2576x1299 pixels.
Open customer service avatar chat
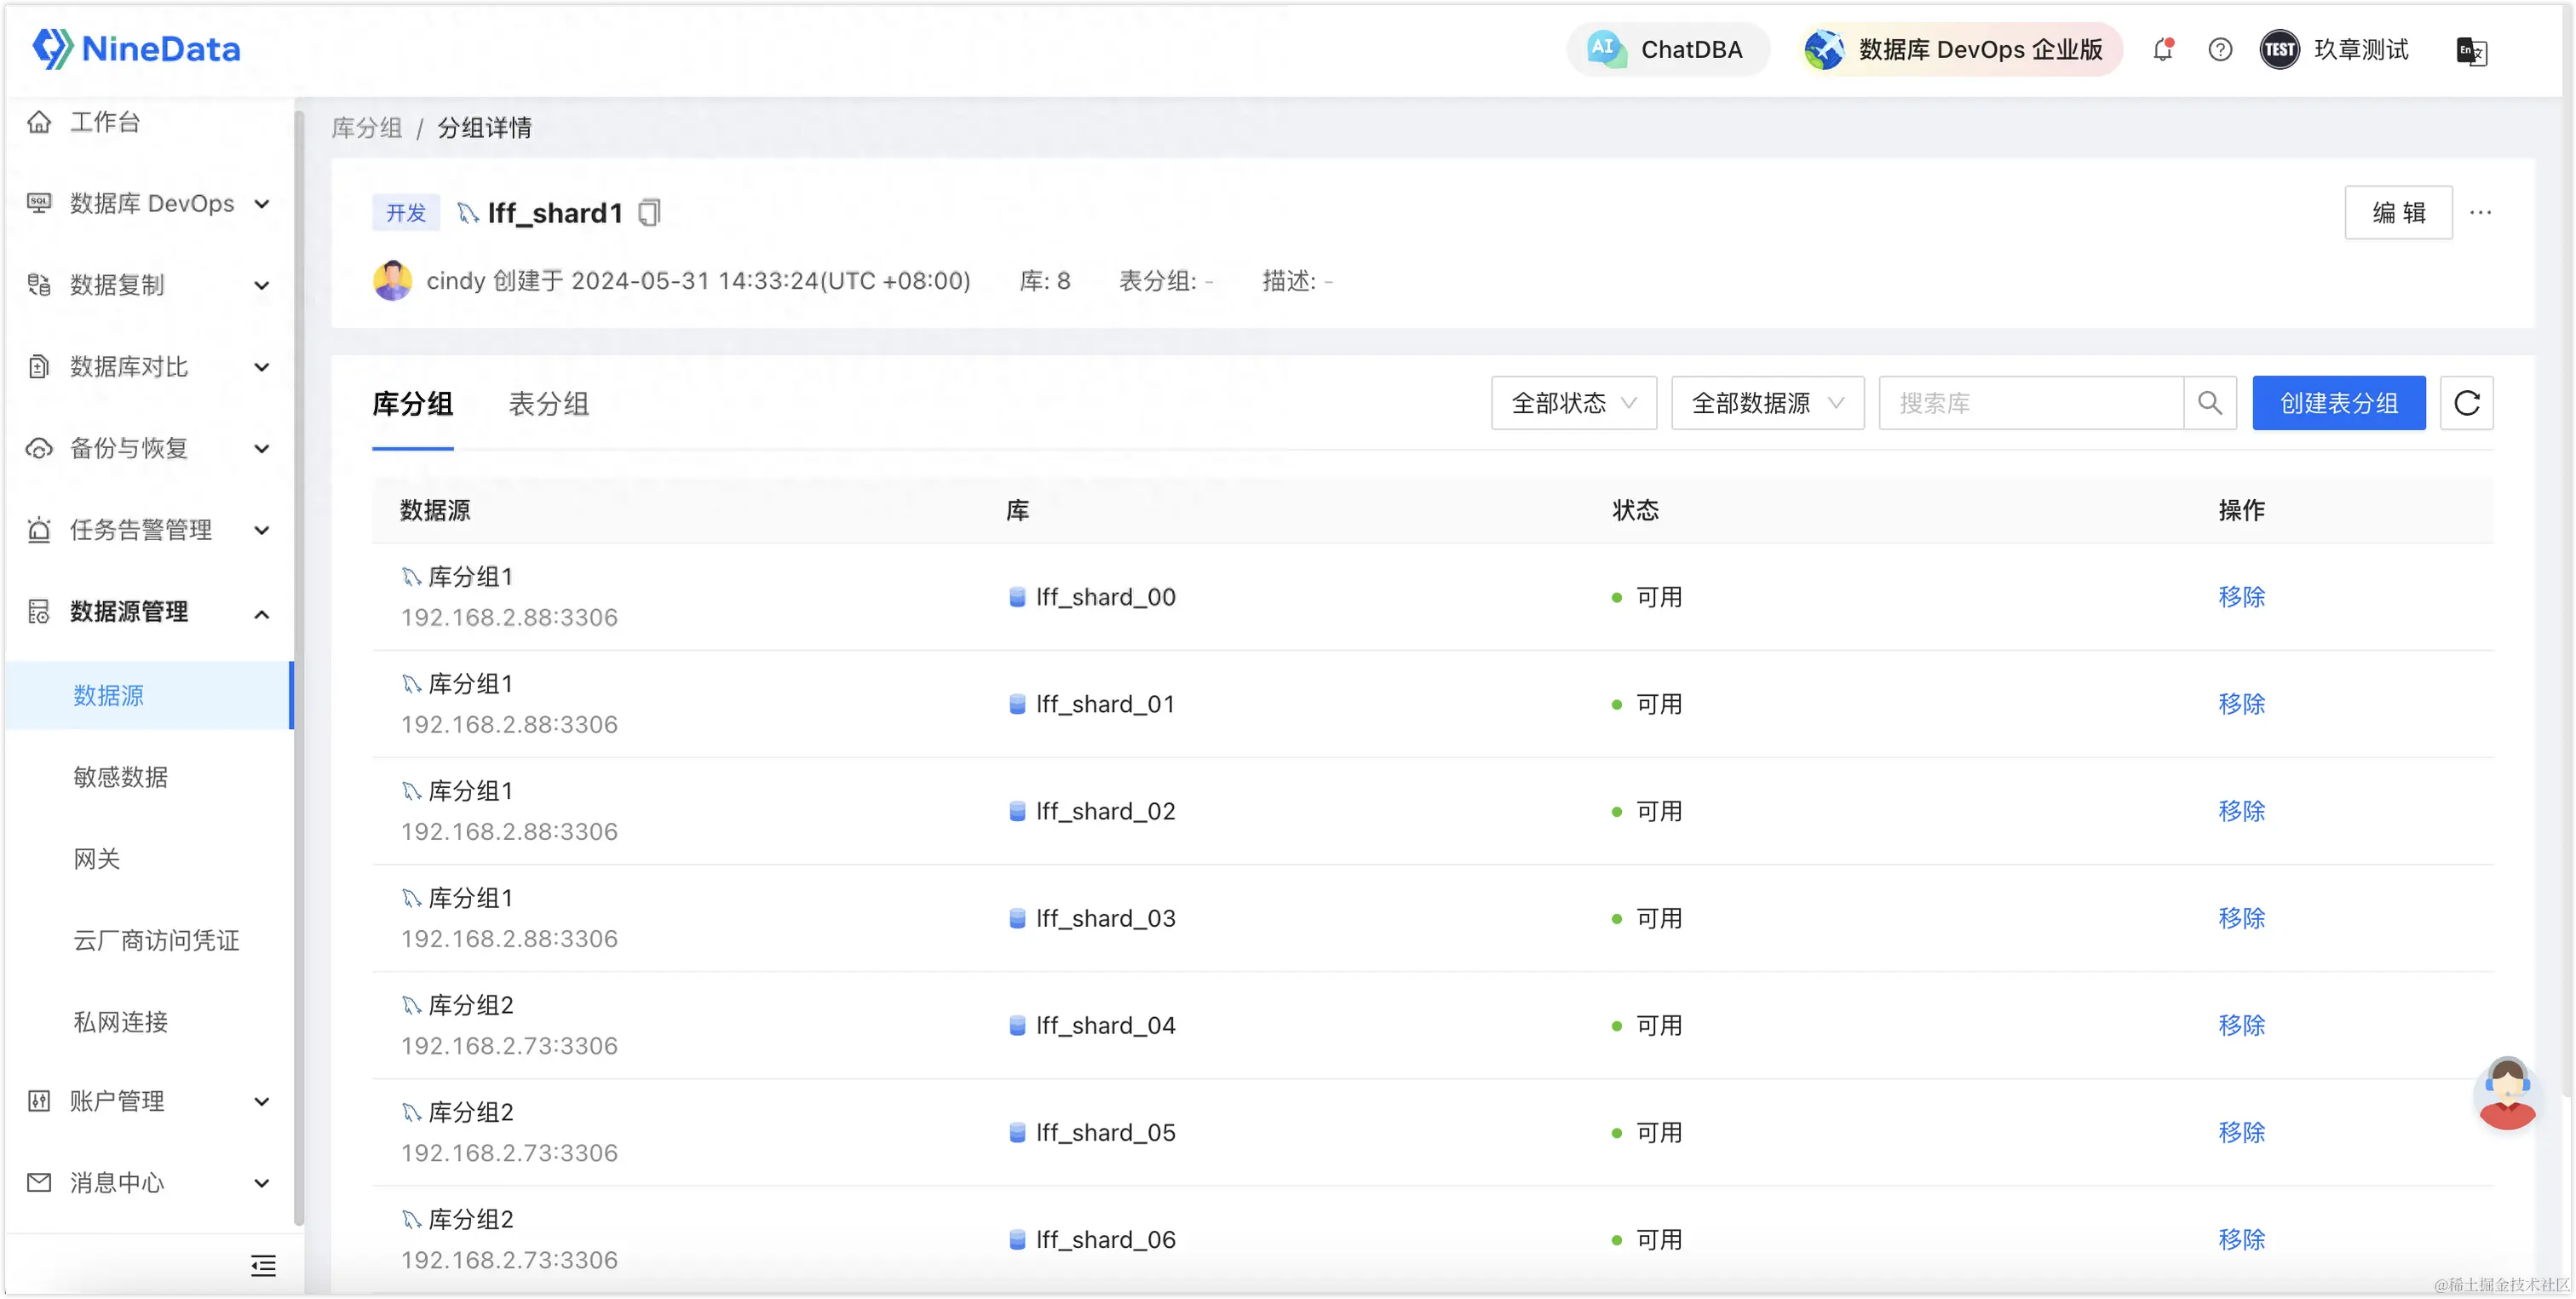(2506, 1094)
